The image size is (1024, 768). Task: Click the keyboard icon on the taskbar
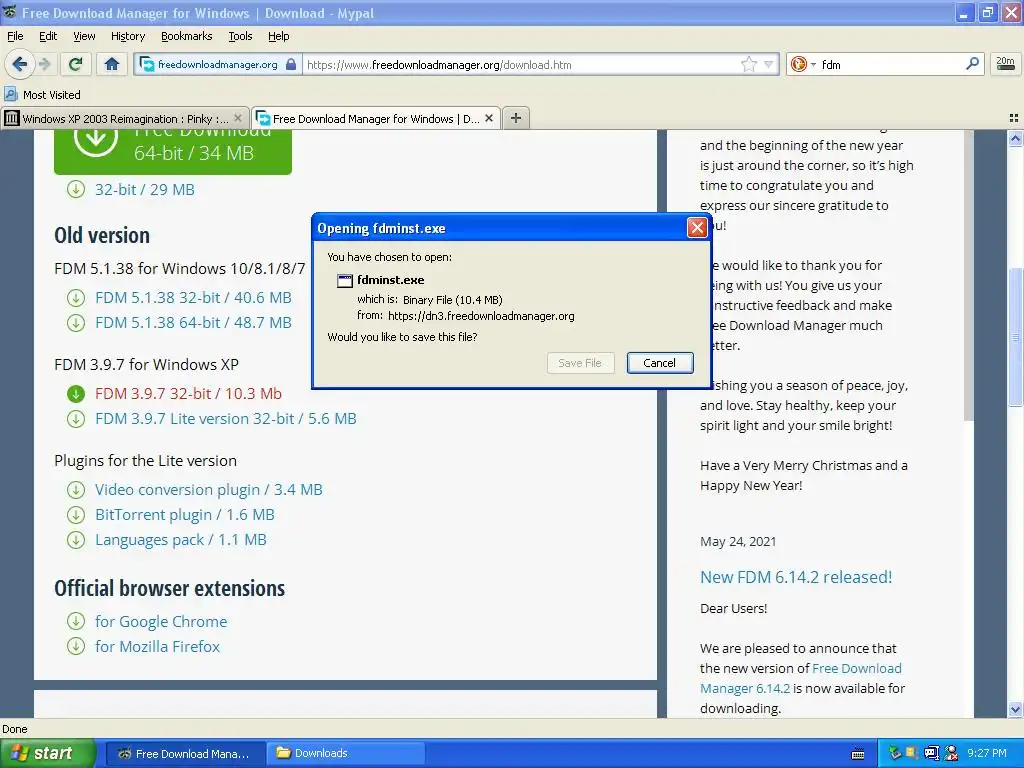point(858,754)
